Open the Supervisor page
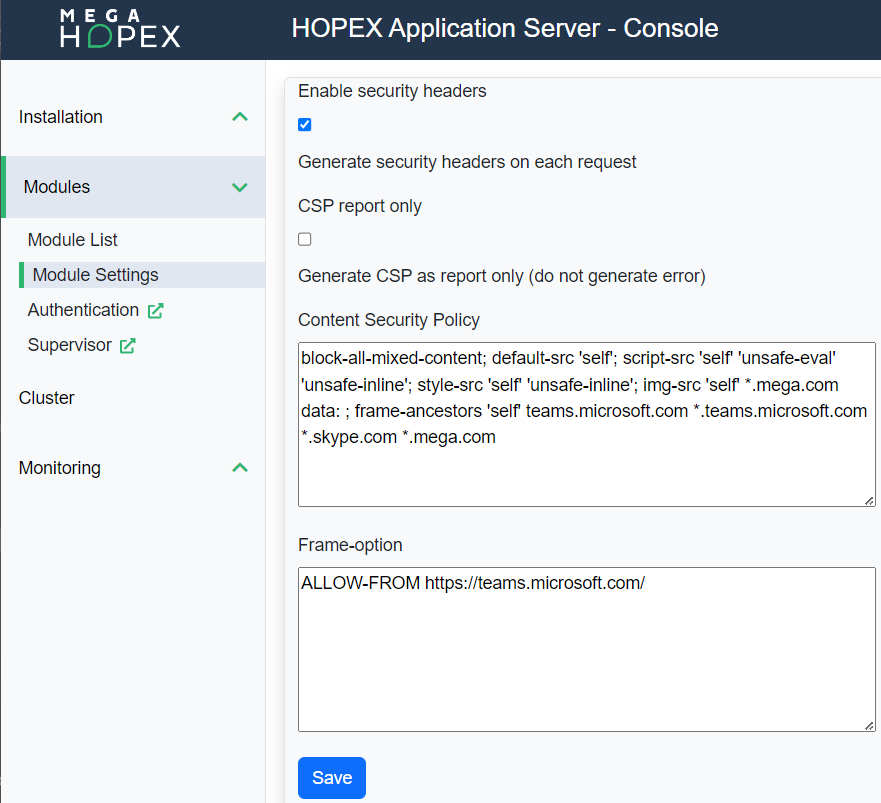Image resolution: width=881 pixels, height=803 pixels. (71, 344)
